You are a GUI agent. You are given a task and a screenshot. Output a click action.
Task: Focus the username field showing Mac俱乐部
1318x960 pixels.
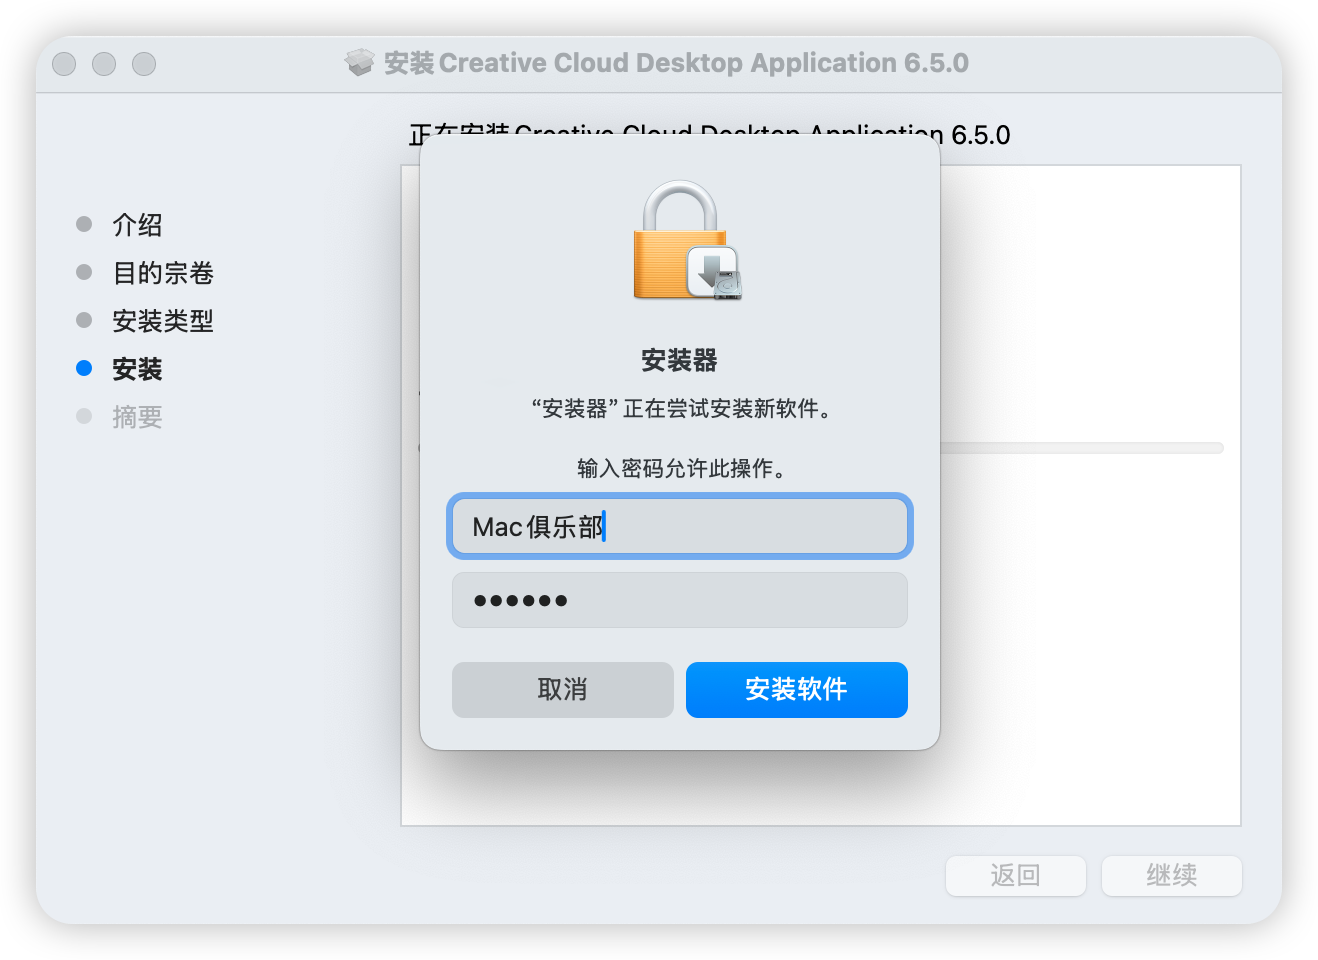click(x=680, y=526)
